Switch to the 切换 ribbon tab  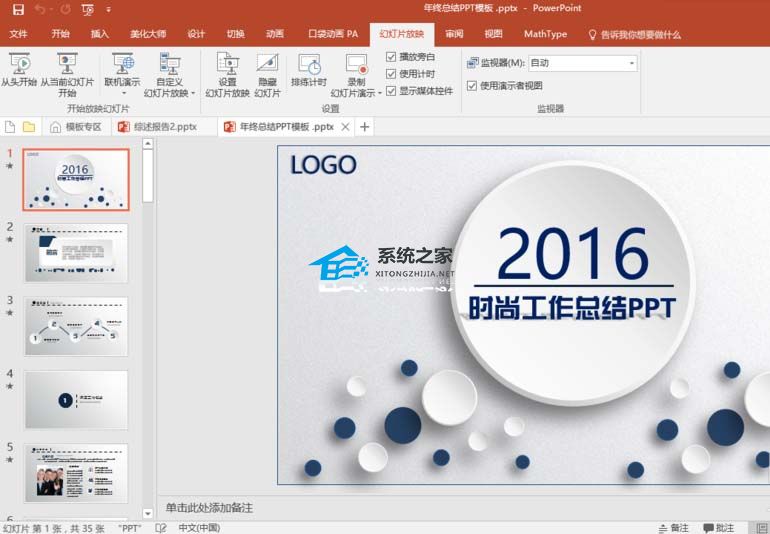pyautogui.click(x=235, y=34)
